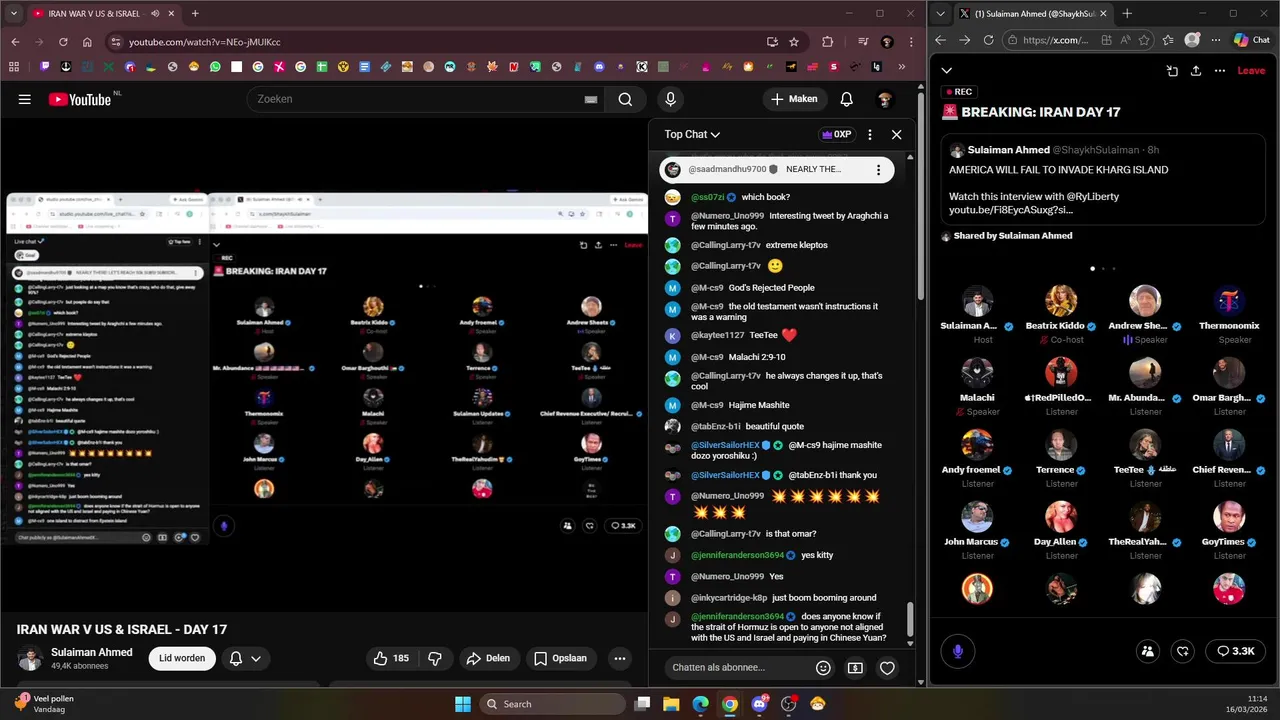Leave the X Space

(1251, 71)
